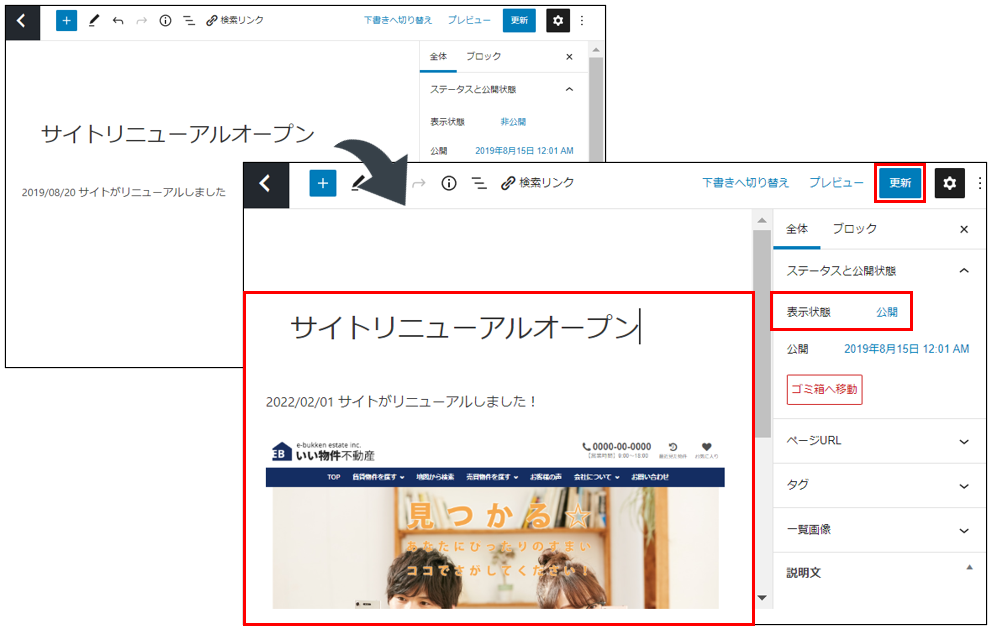The image size is (996, 632).
Task: Expand the タグ panel
Action: click(964, 485)
